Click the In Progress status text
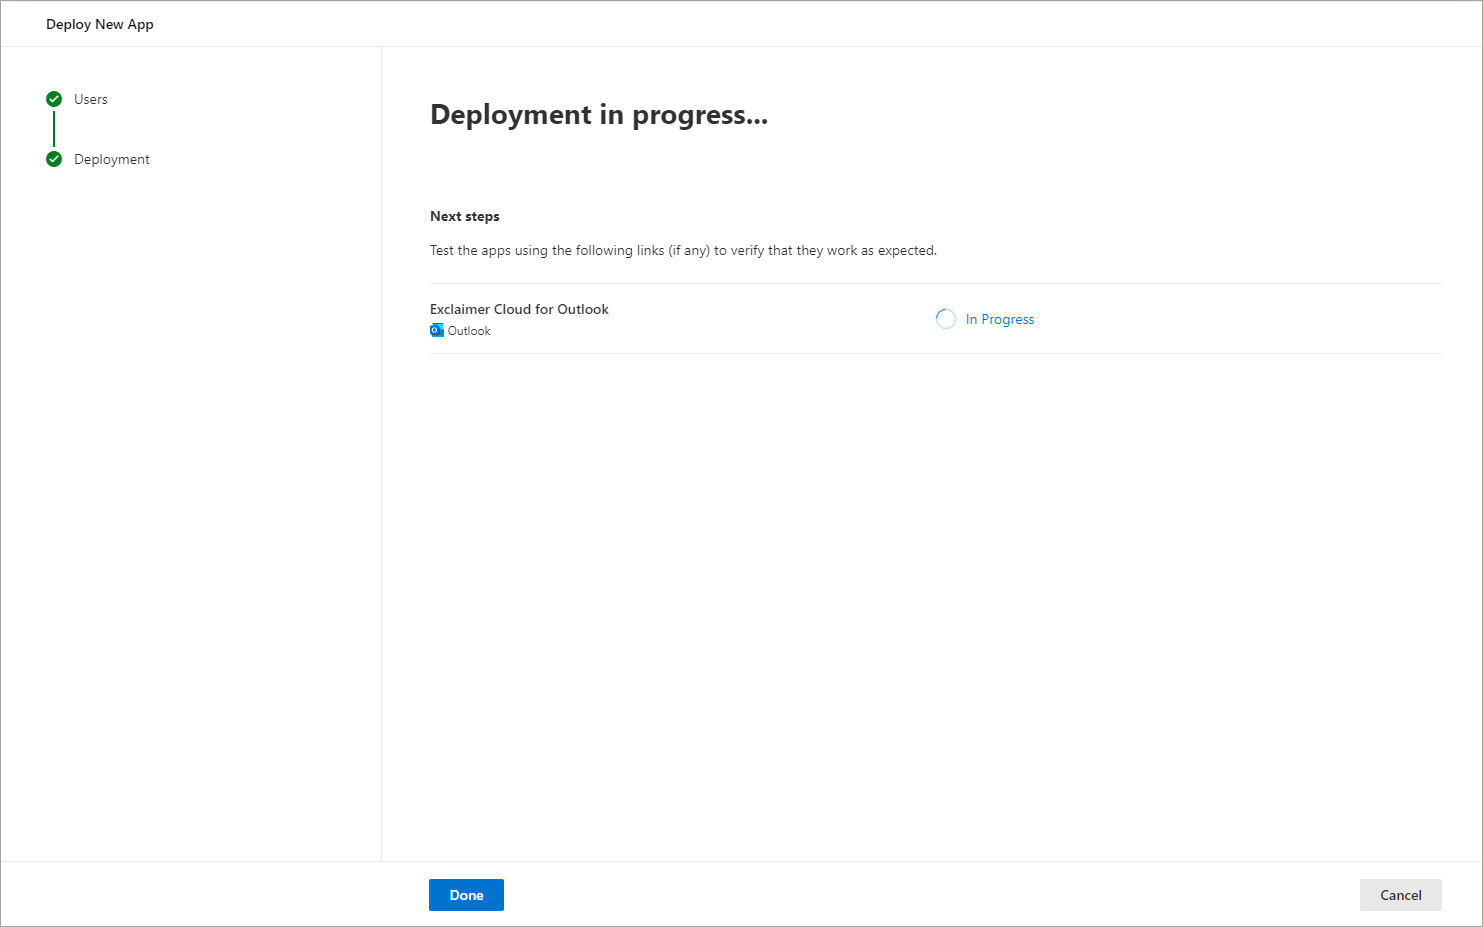The height and width of the screenshot is (927, 1483). coord(1000,319)
